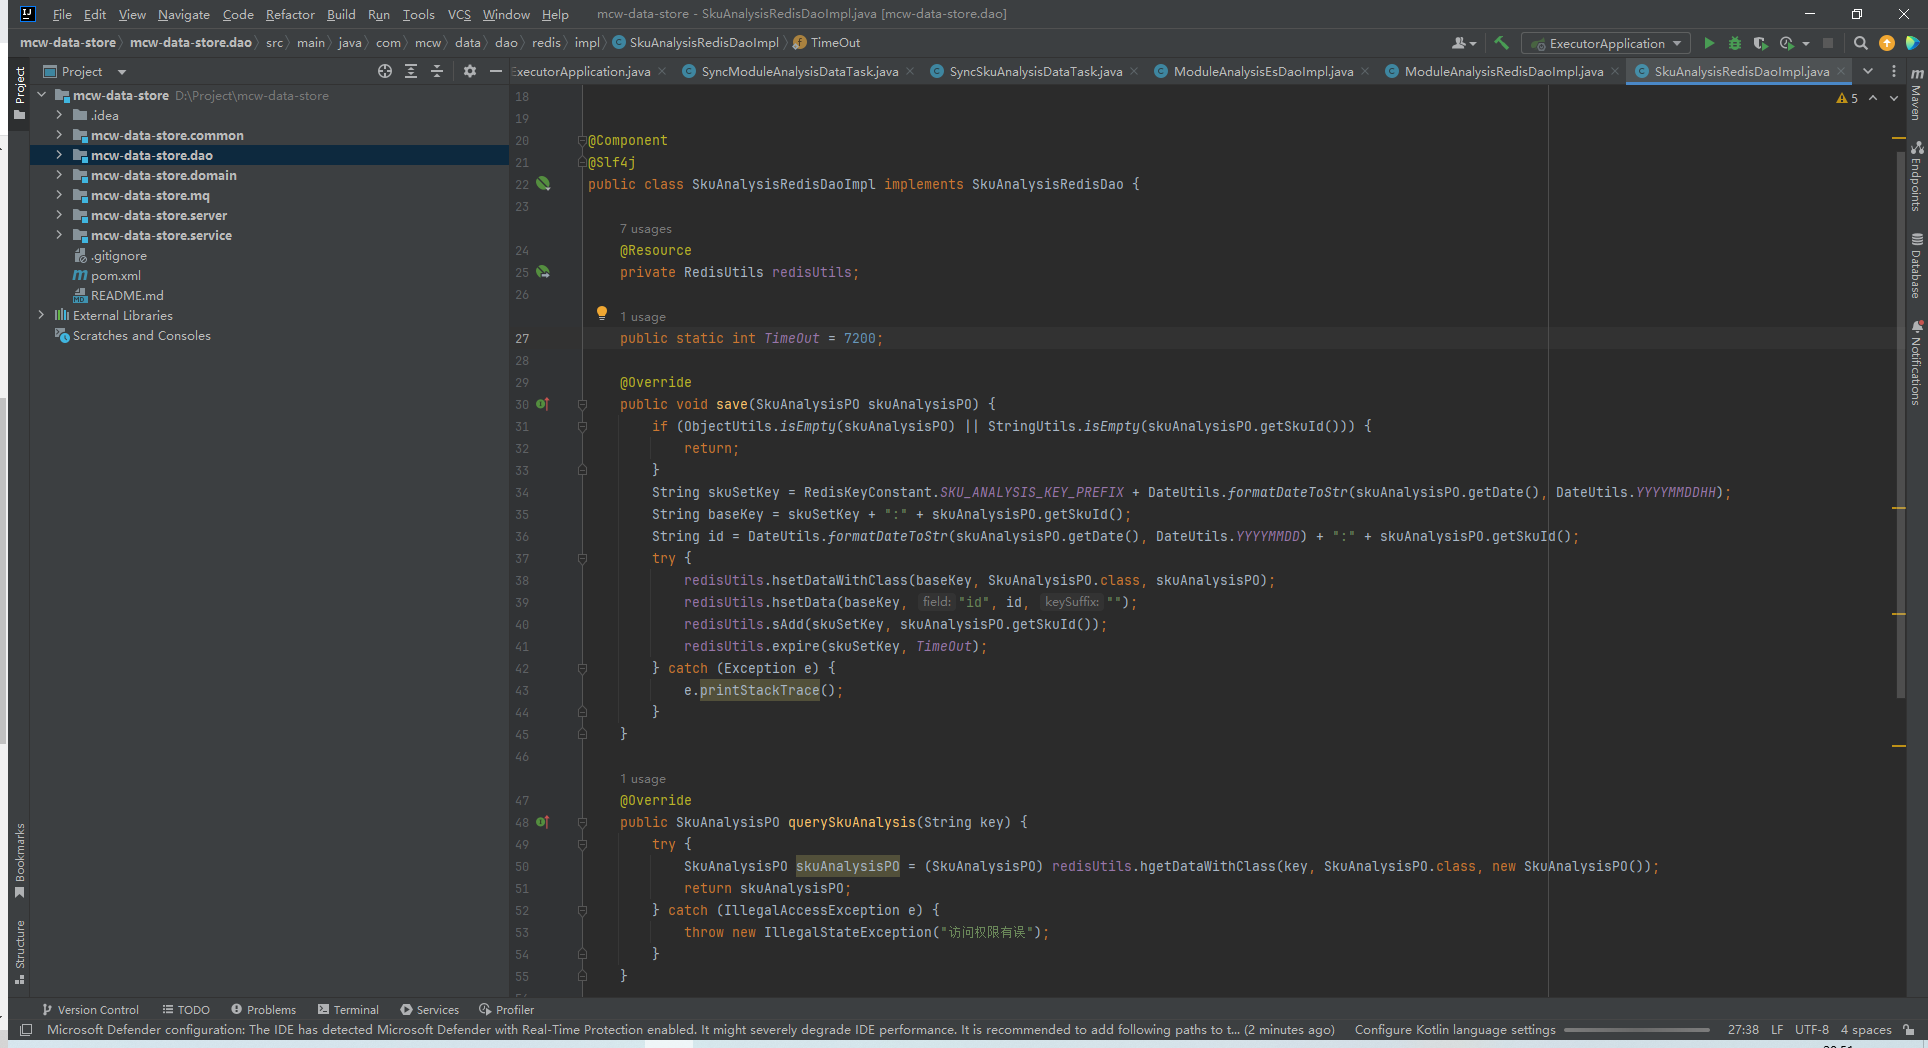Build project with the hammer icon
This screenshot has height=1048, width=1928.
pos(1501,43)
